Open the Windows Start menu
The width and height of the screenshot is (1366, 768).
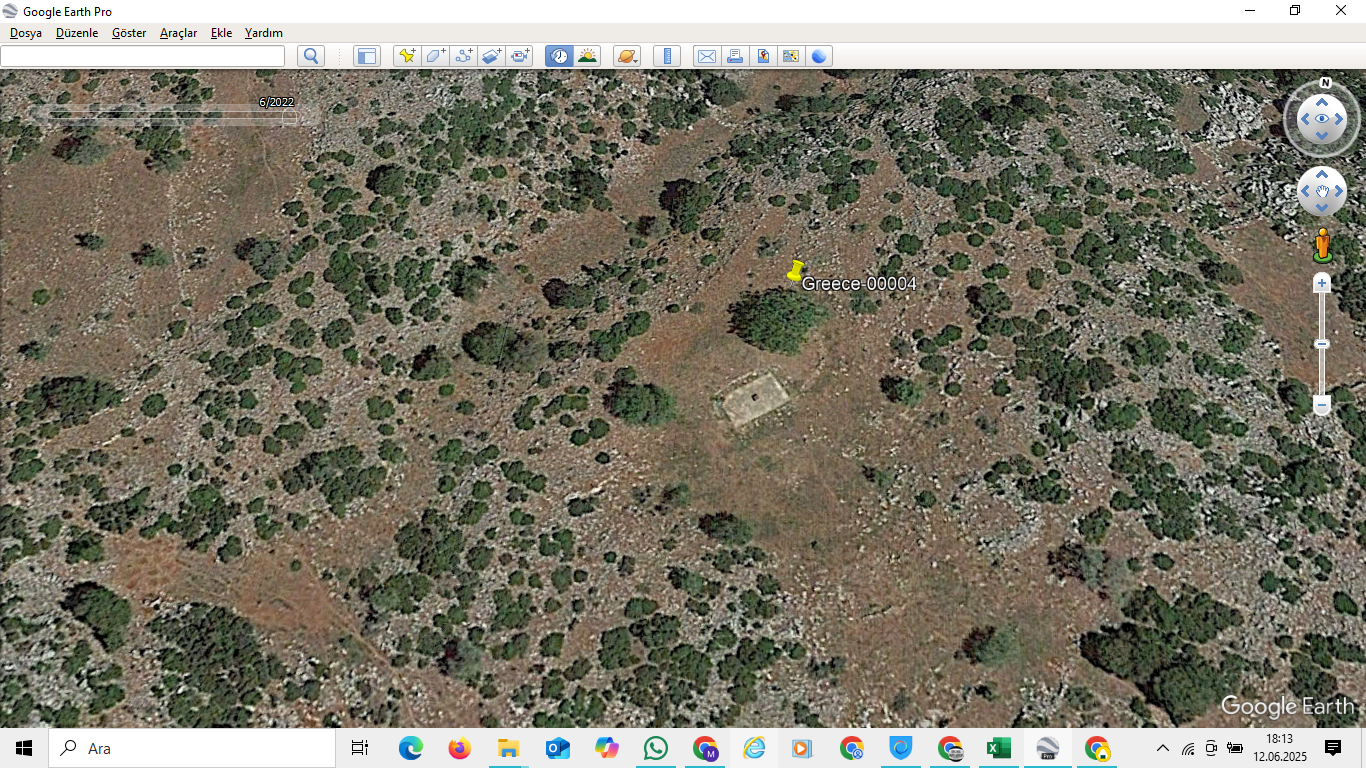point(24,748)
